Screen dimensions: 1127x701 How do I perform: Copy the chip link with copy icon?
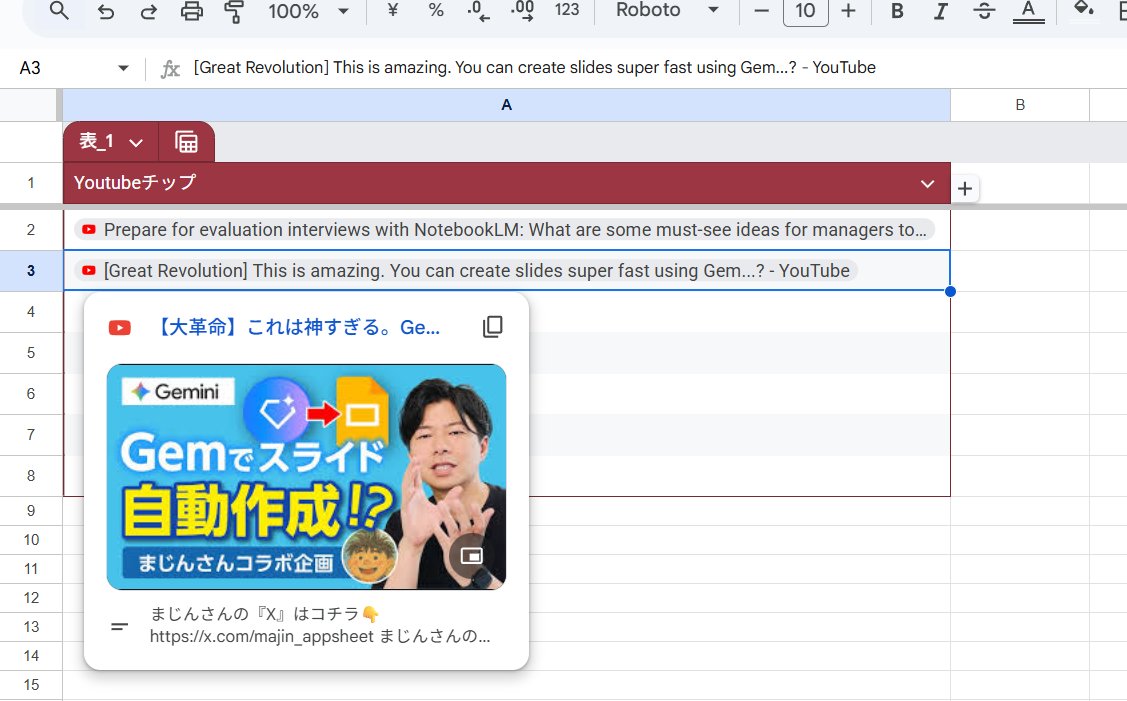point(493,327)
